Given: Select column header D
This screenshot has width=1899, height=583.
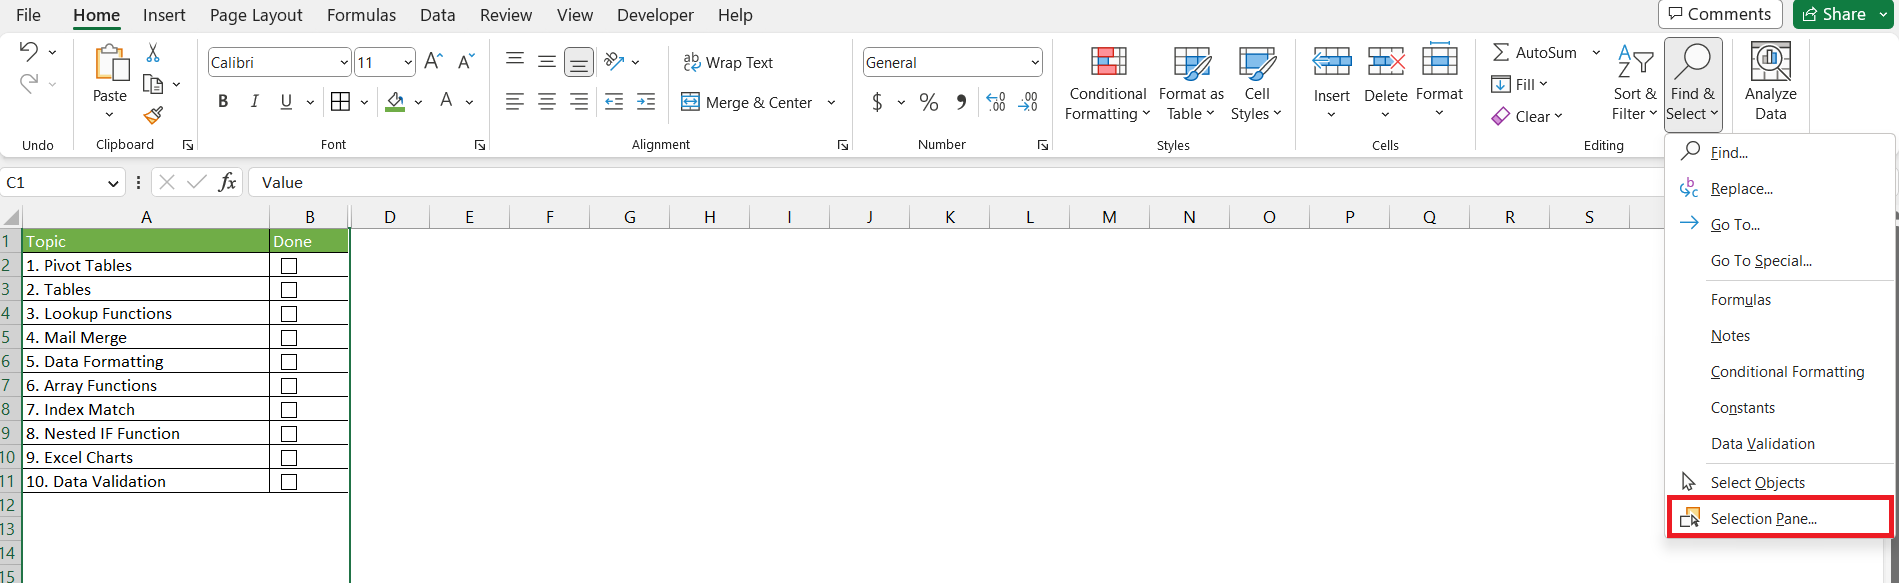Looking at the screenshot, I should tap(389, 217).
